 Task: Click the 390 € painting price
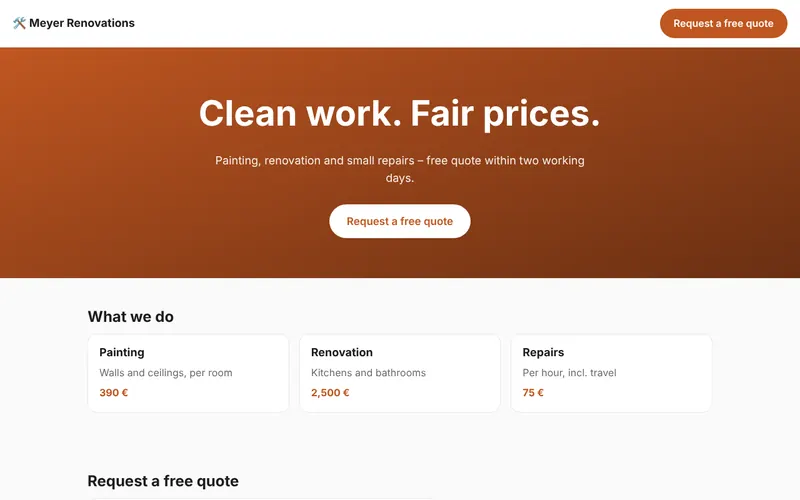click(x=114, y=393)
